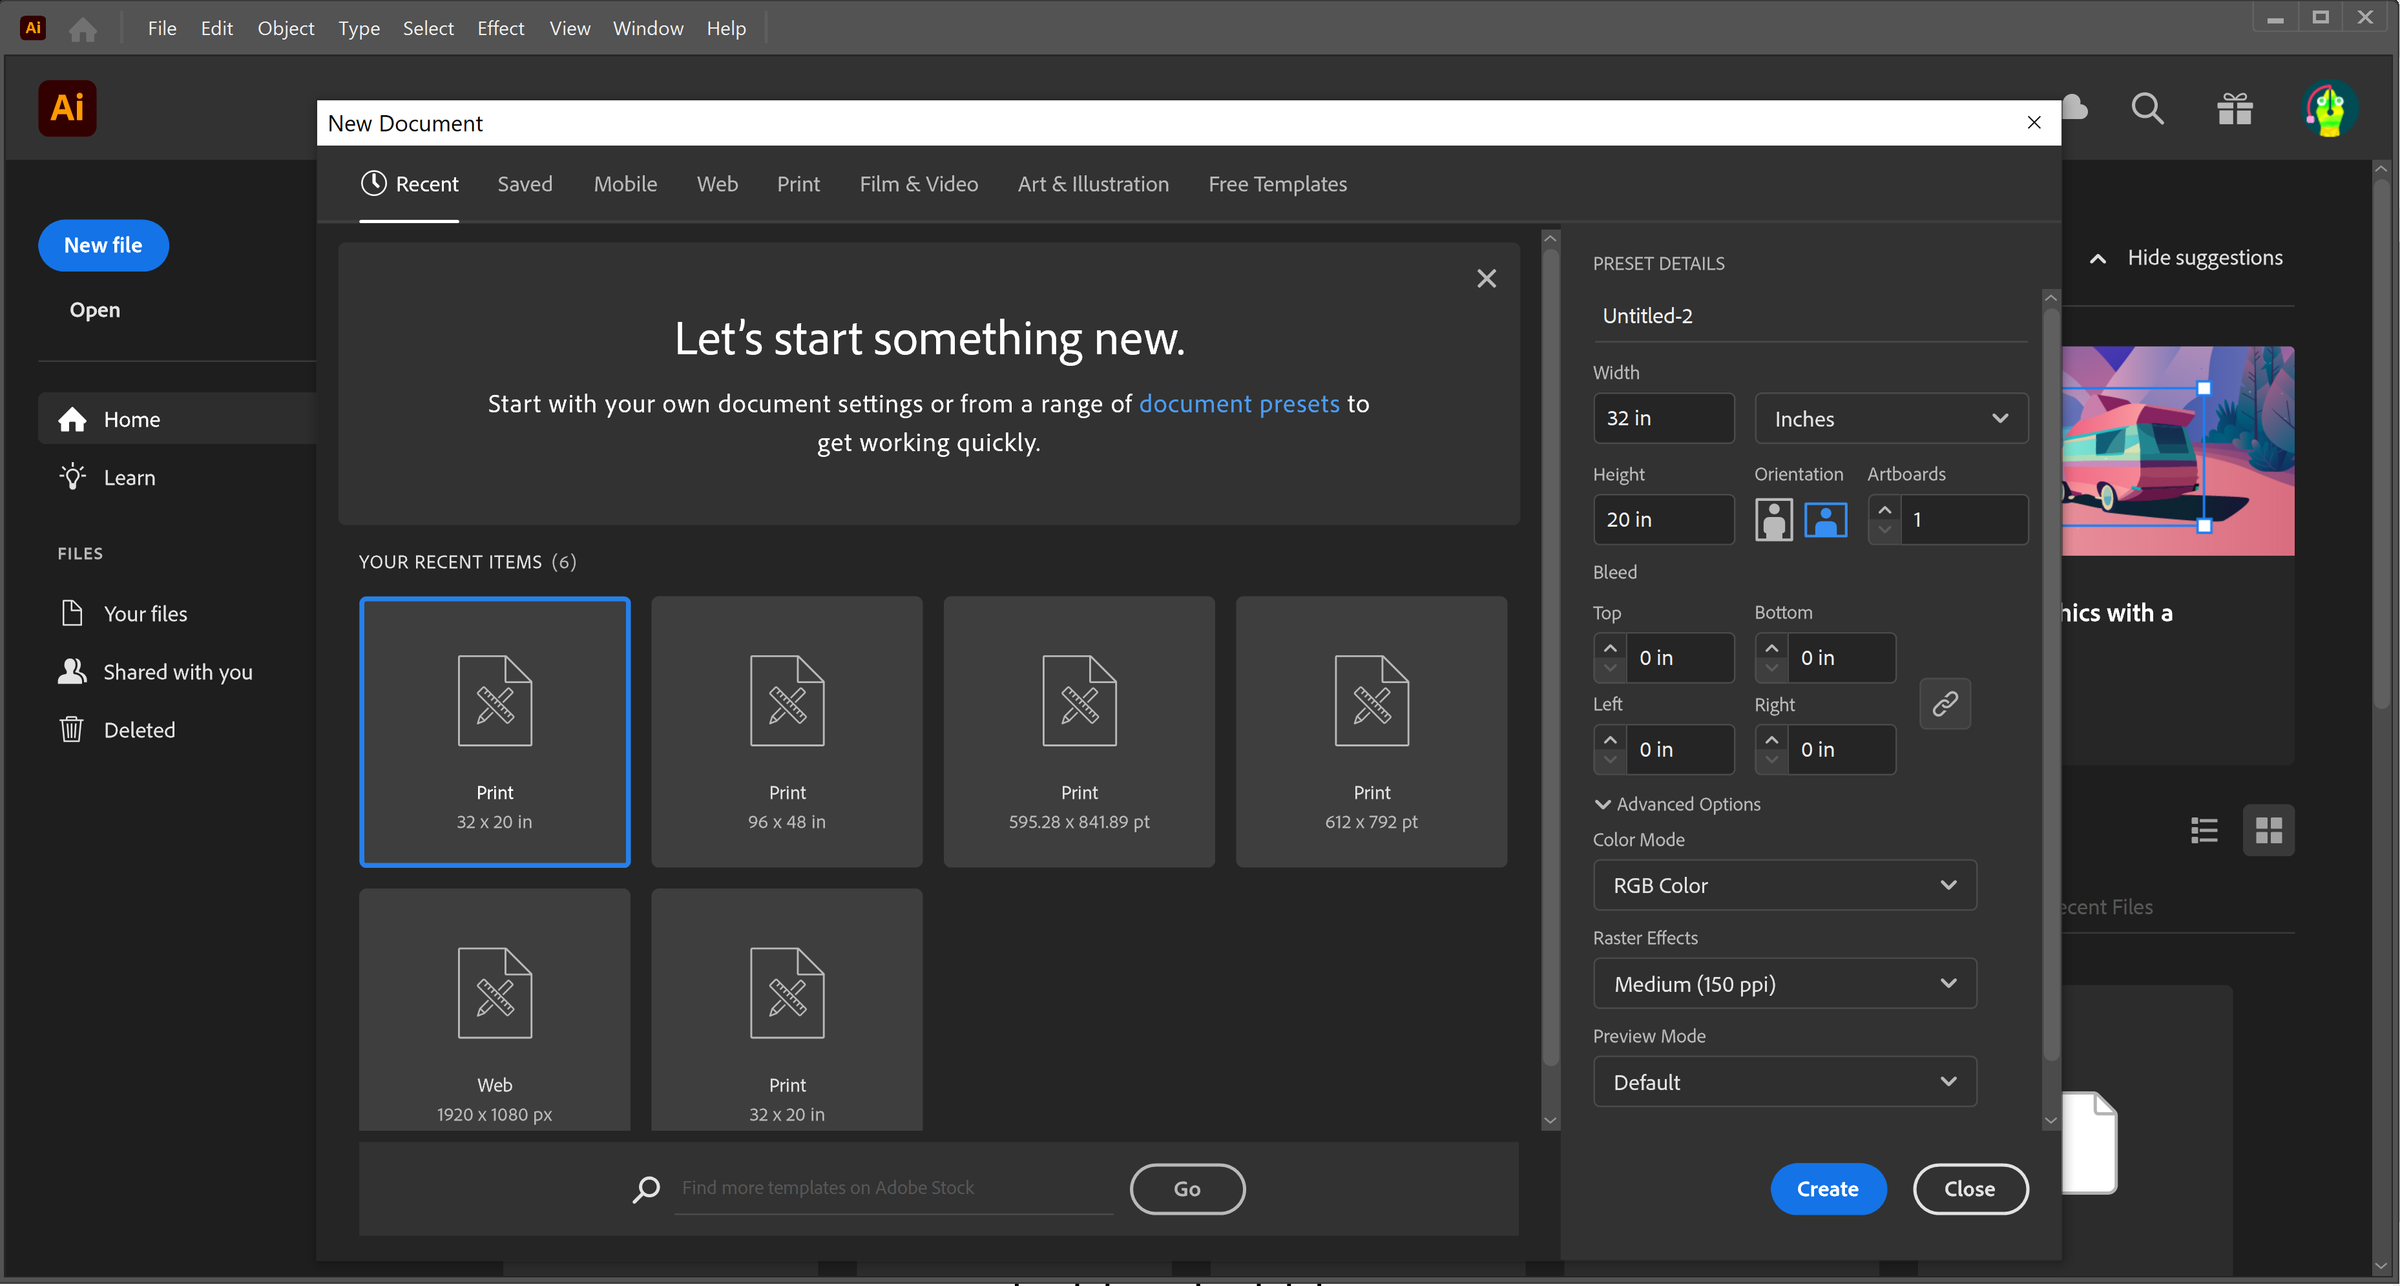Open the What's New gift icon

pos(2234,108)
